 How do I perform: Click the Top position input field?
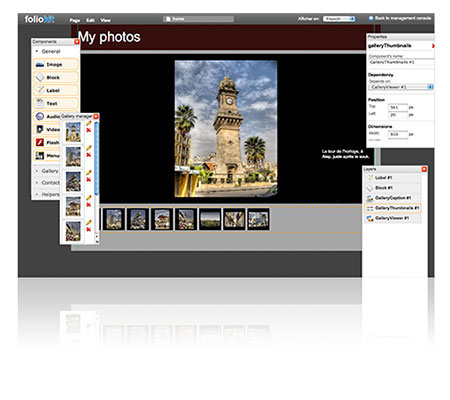(398, 107)
